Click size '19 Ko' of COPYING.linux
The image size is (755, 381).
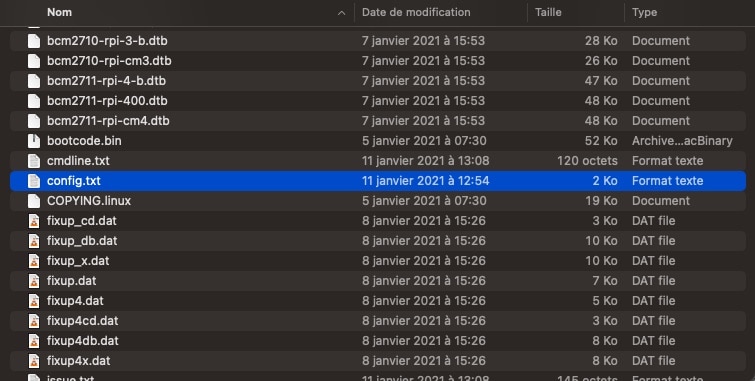click(601, 201)
